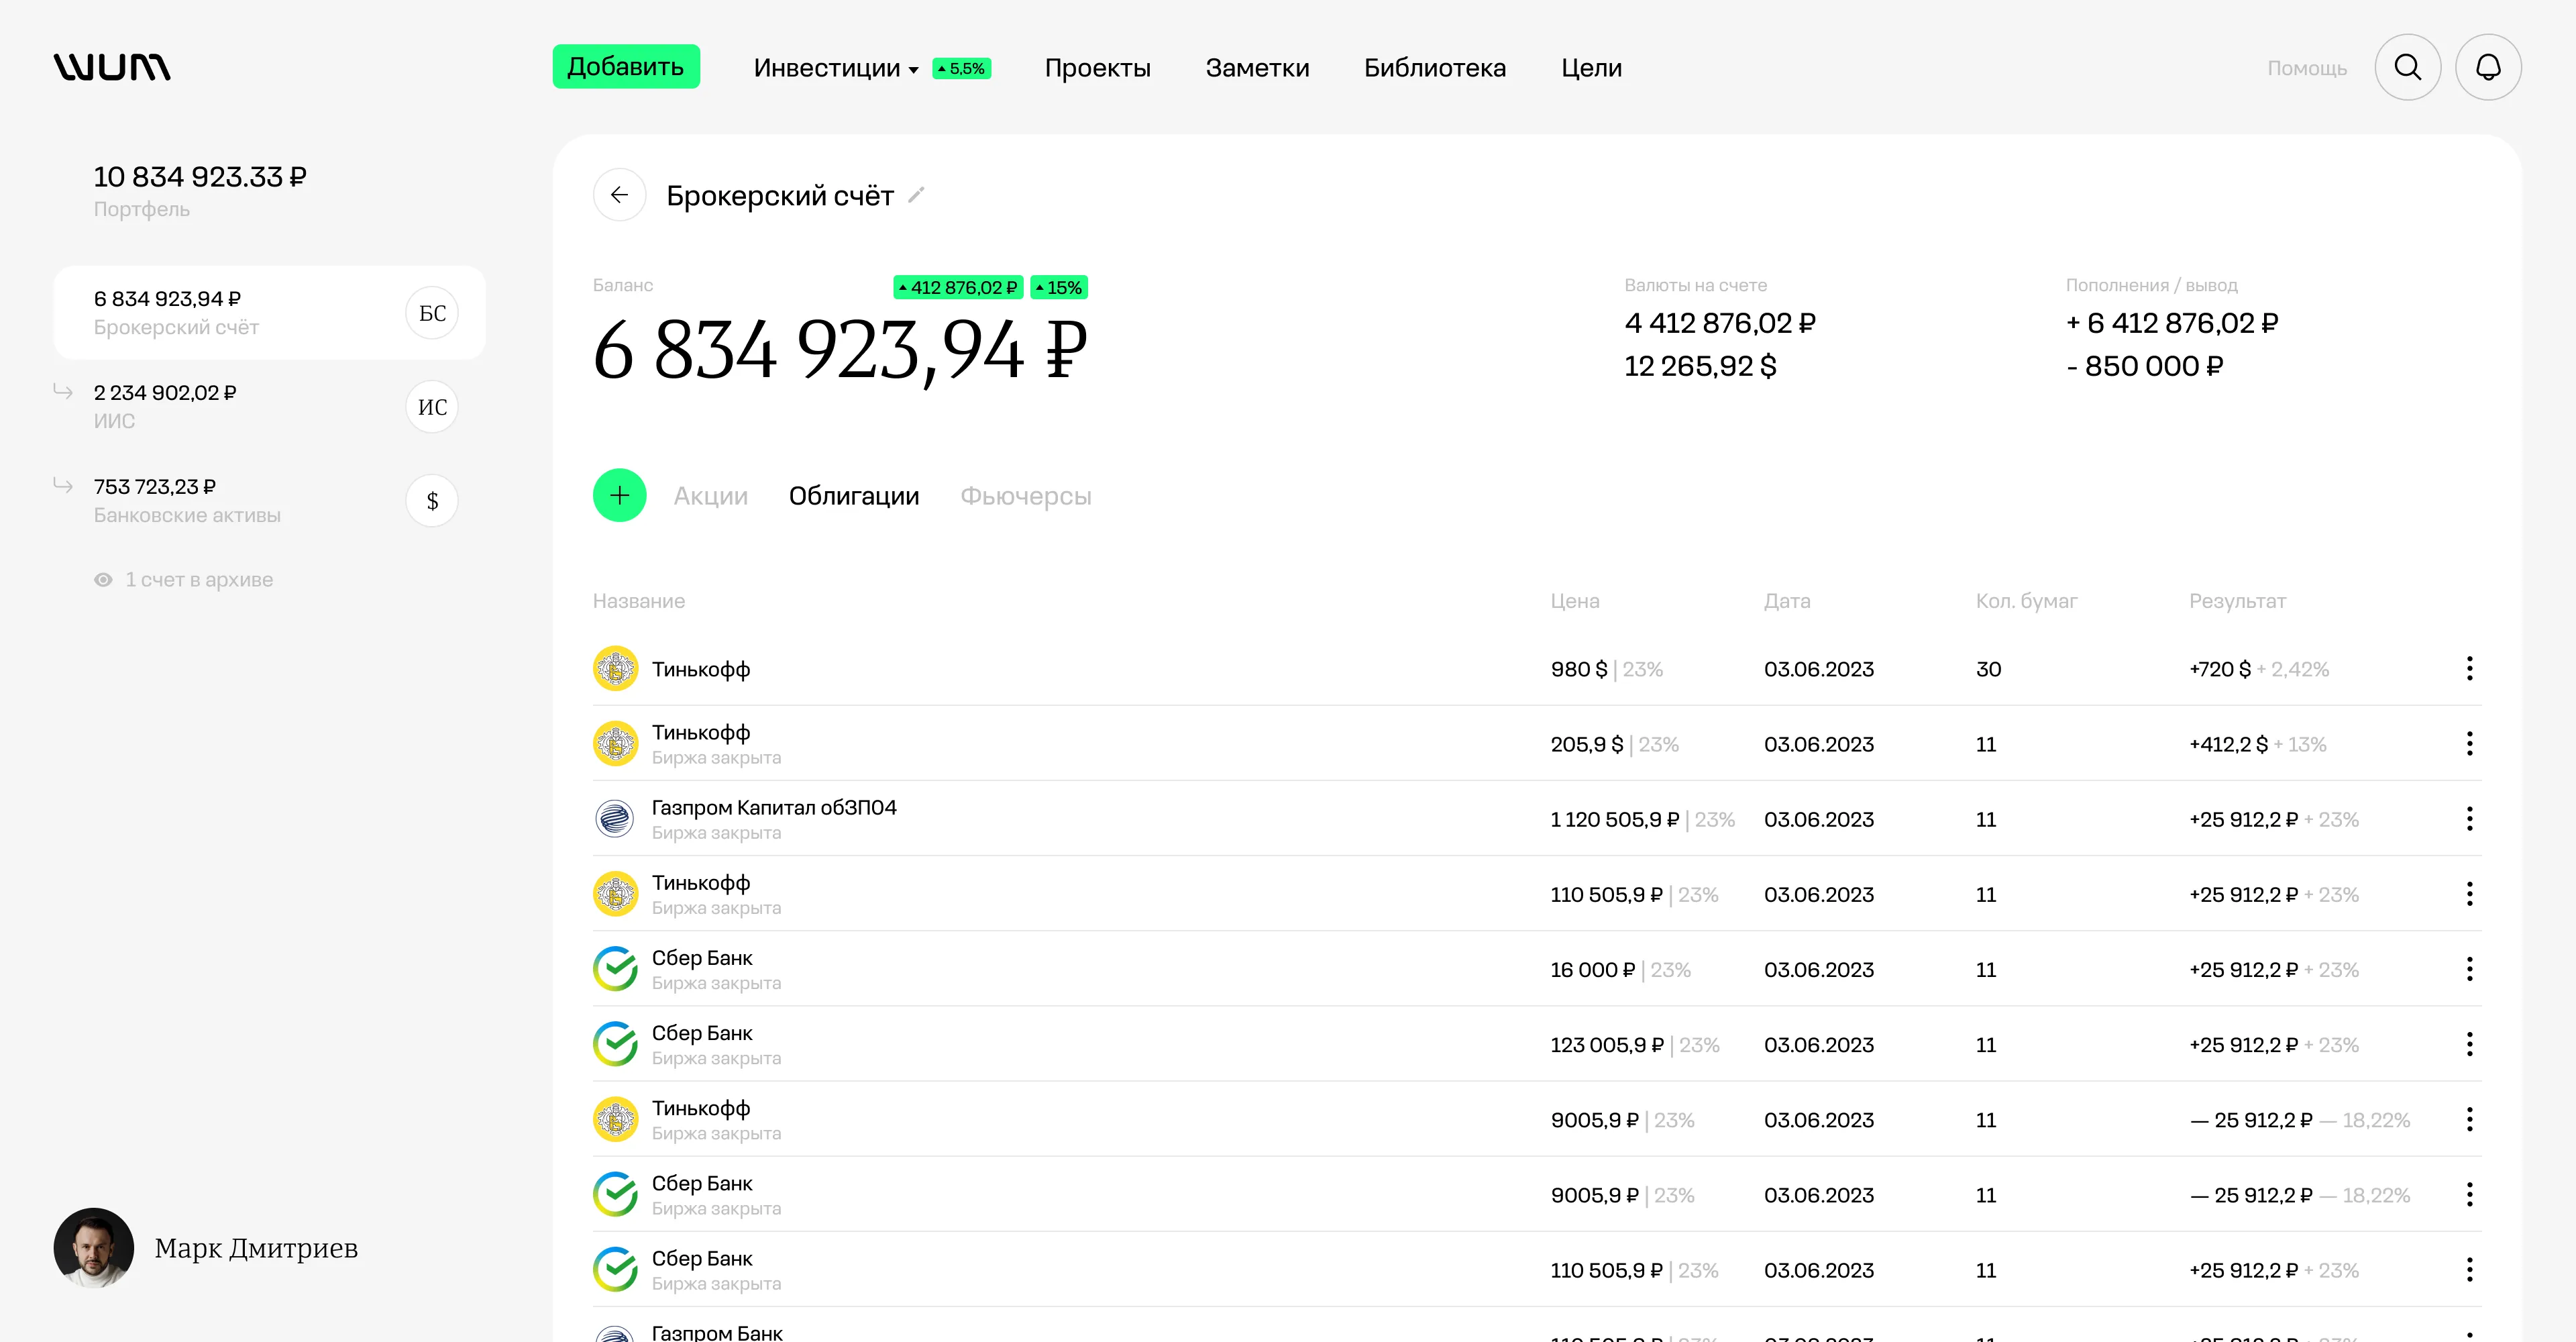Click the 15% balance growth badge
This screenshot has height=1342, width=2576.
tap(1059, 287)
